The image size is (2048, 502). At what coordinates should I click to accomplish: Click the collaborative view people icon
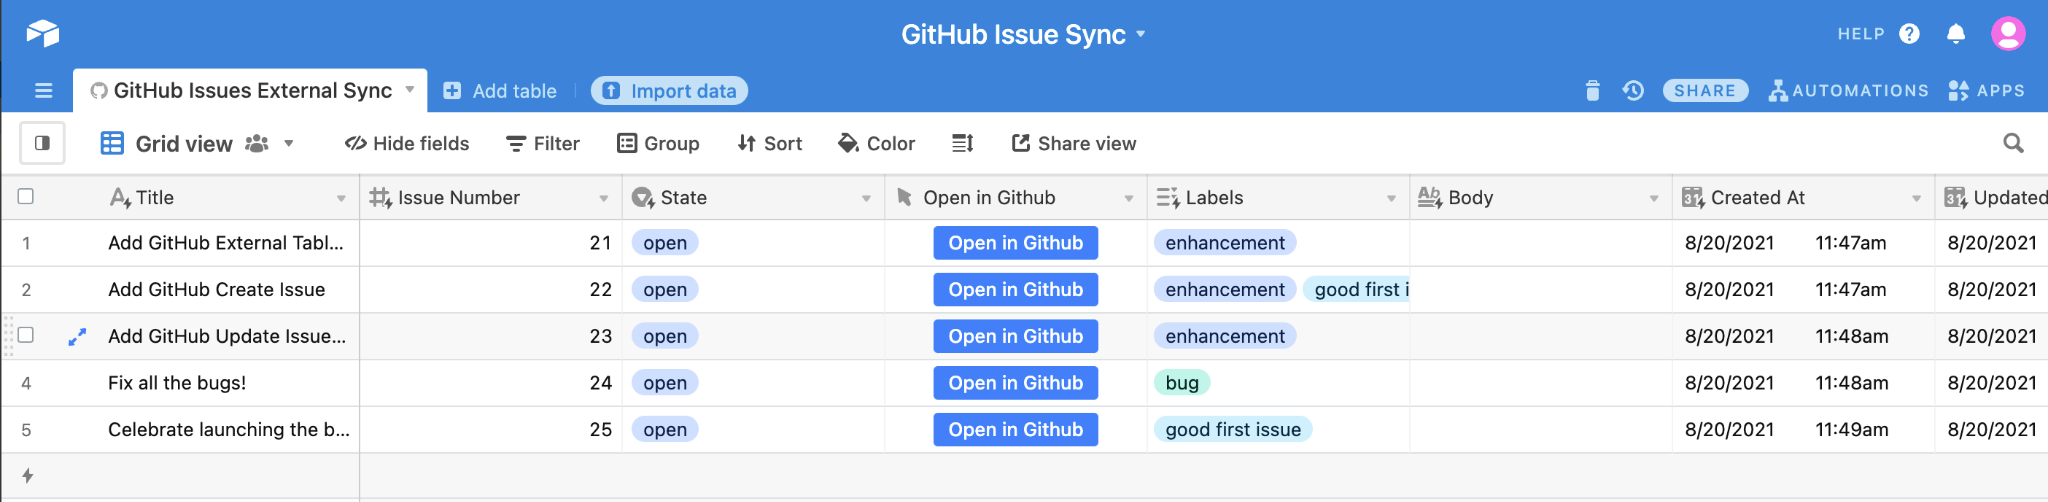point(257,143)
